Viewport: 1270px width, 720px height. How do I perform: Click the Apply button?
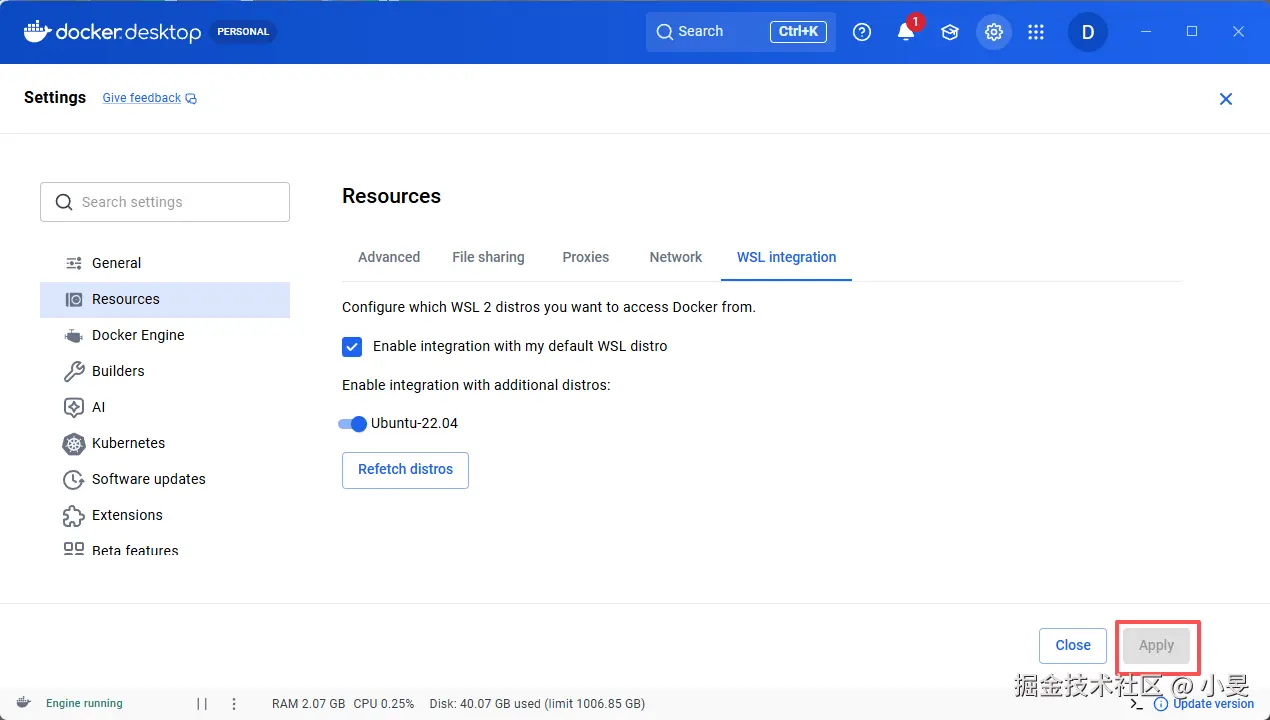[1156, 646]
